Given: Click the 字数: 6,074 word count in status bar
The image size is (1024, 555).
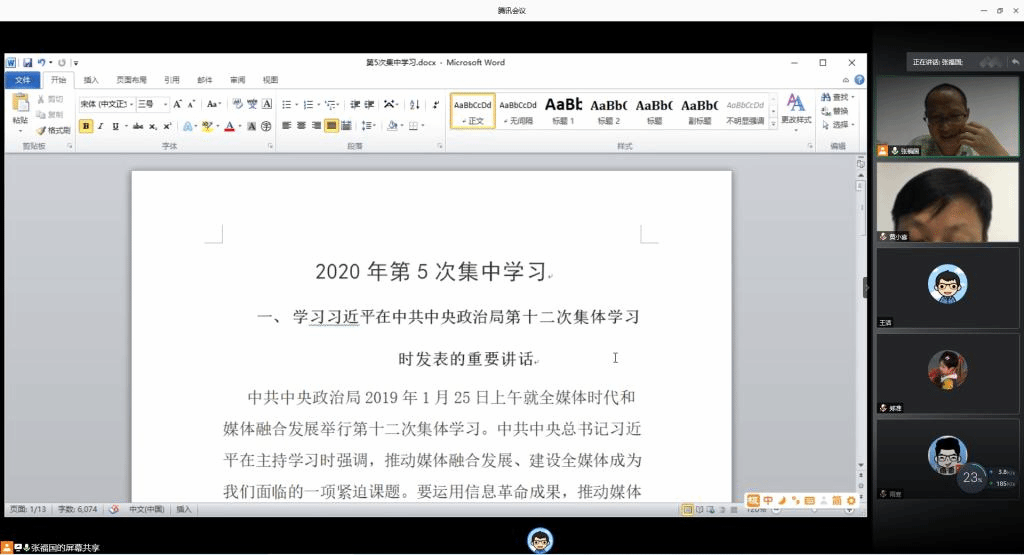Looking at the screenshot, I should (x=77, y=509).
